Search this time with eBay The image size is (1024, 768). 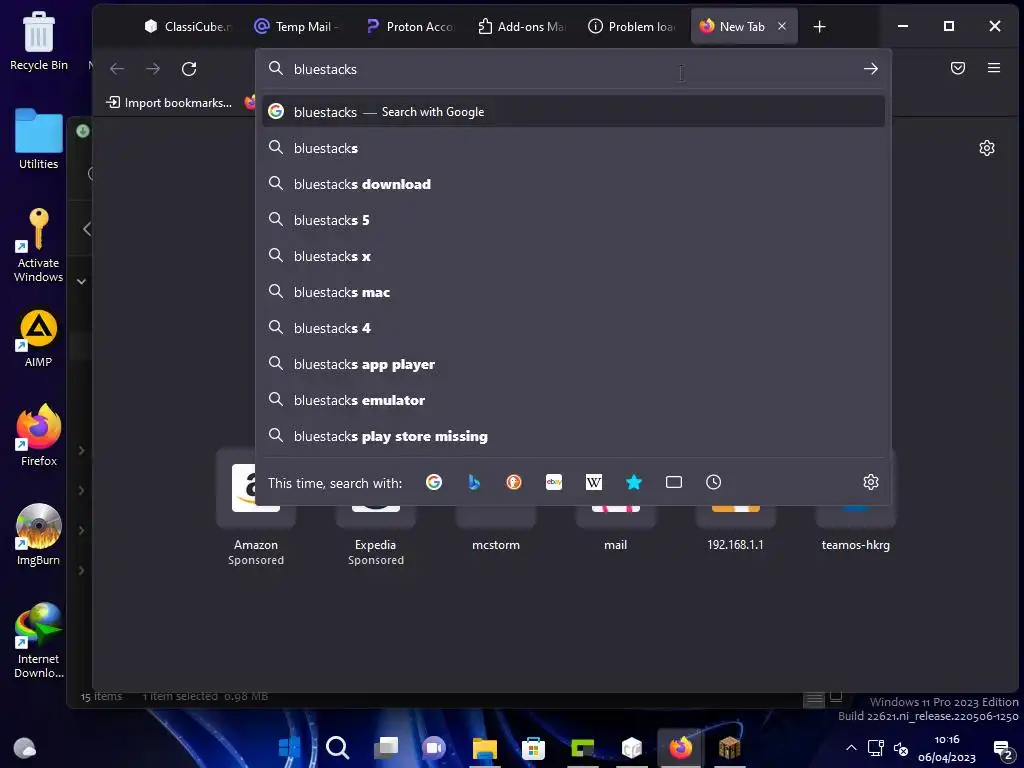(x=554, y=482)
